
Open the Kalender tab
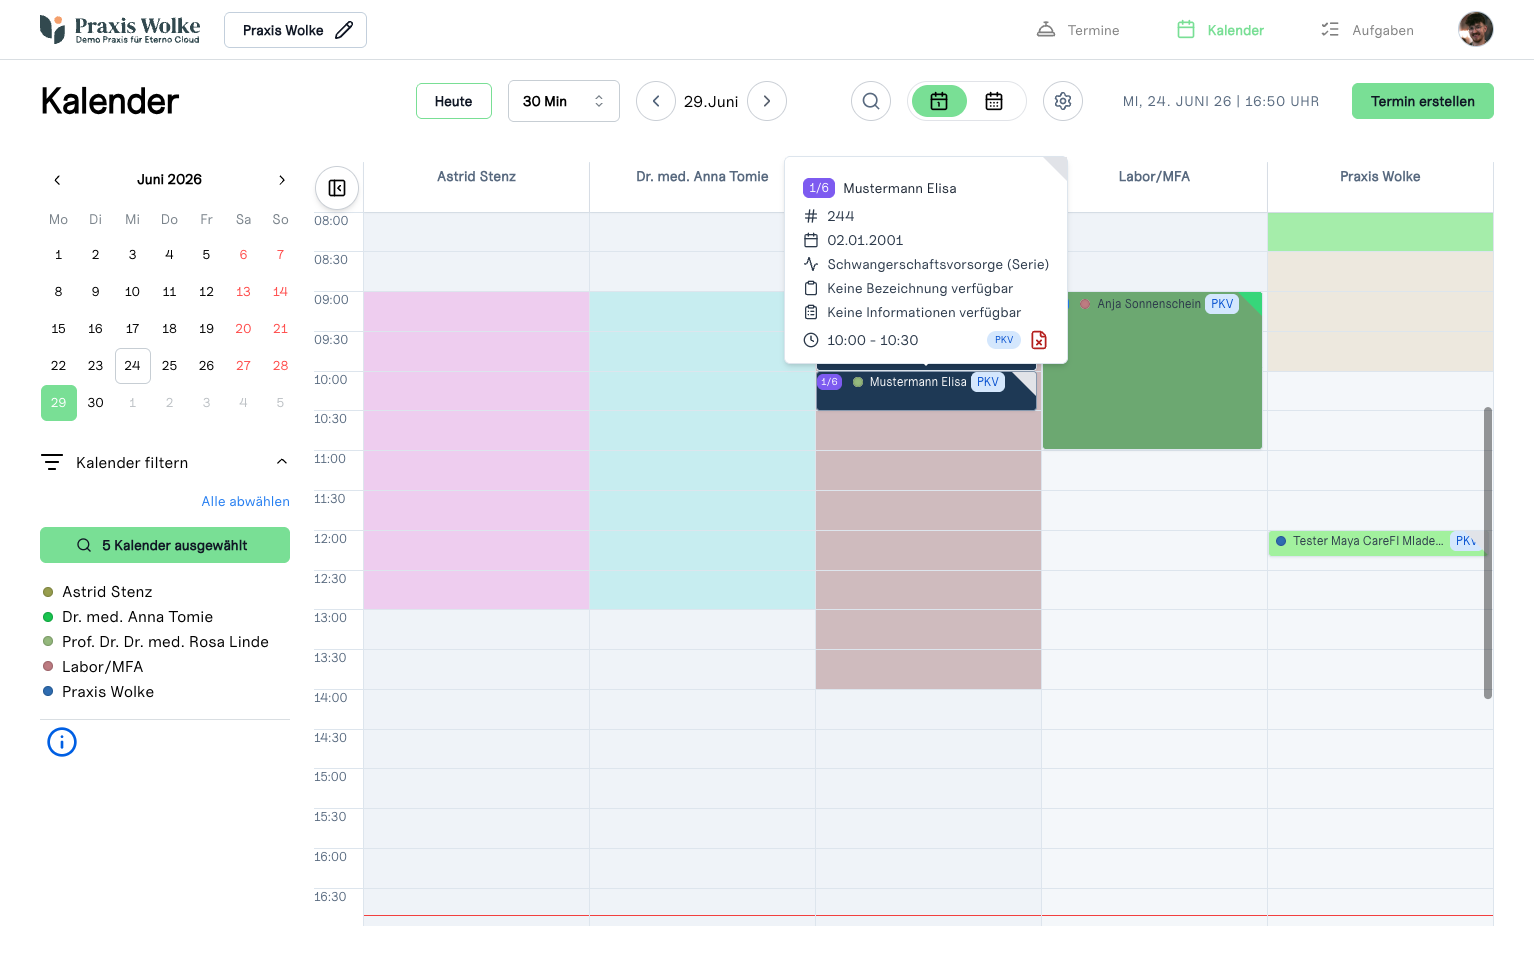click(x=1220, y=30)
